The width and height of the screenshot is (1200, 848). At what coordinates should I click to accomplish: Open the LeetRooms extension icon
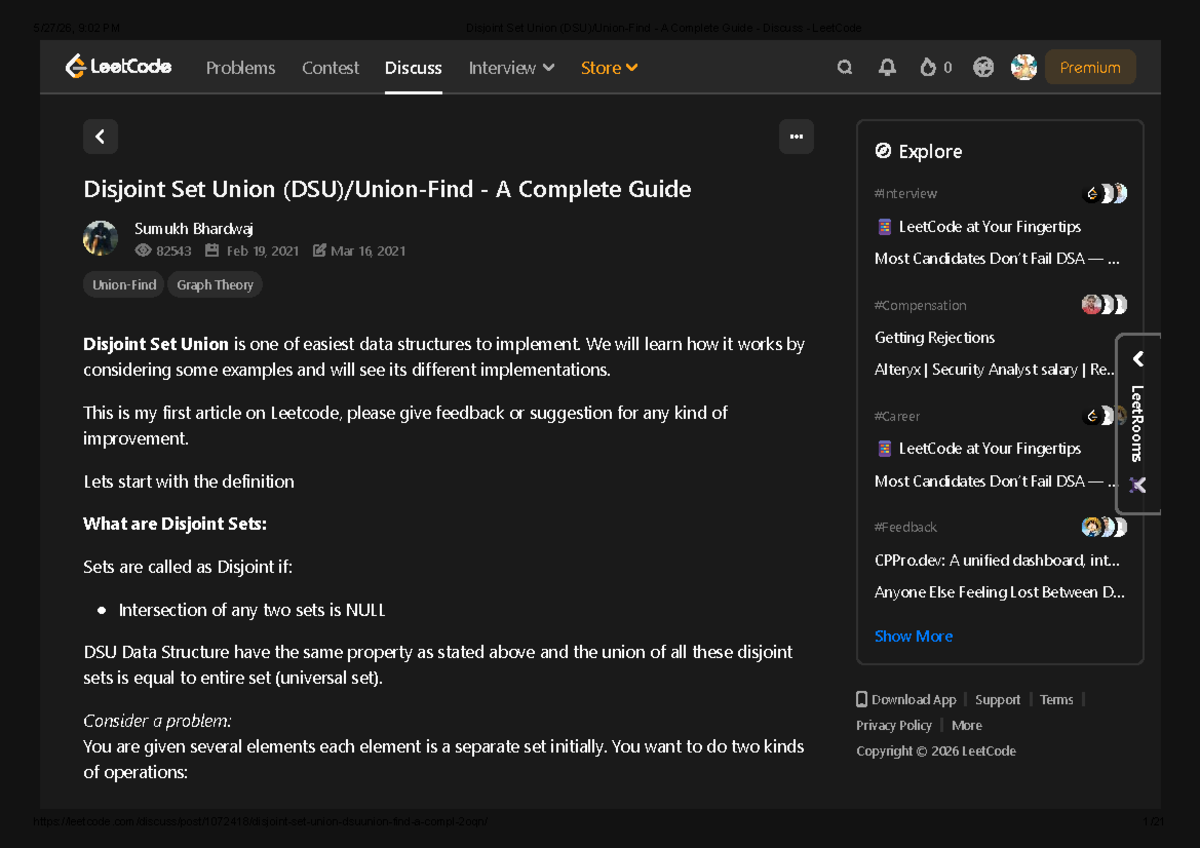coord(1138,485)
